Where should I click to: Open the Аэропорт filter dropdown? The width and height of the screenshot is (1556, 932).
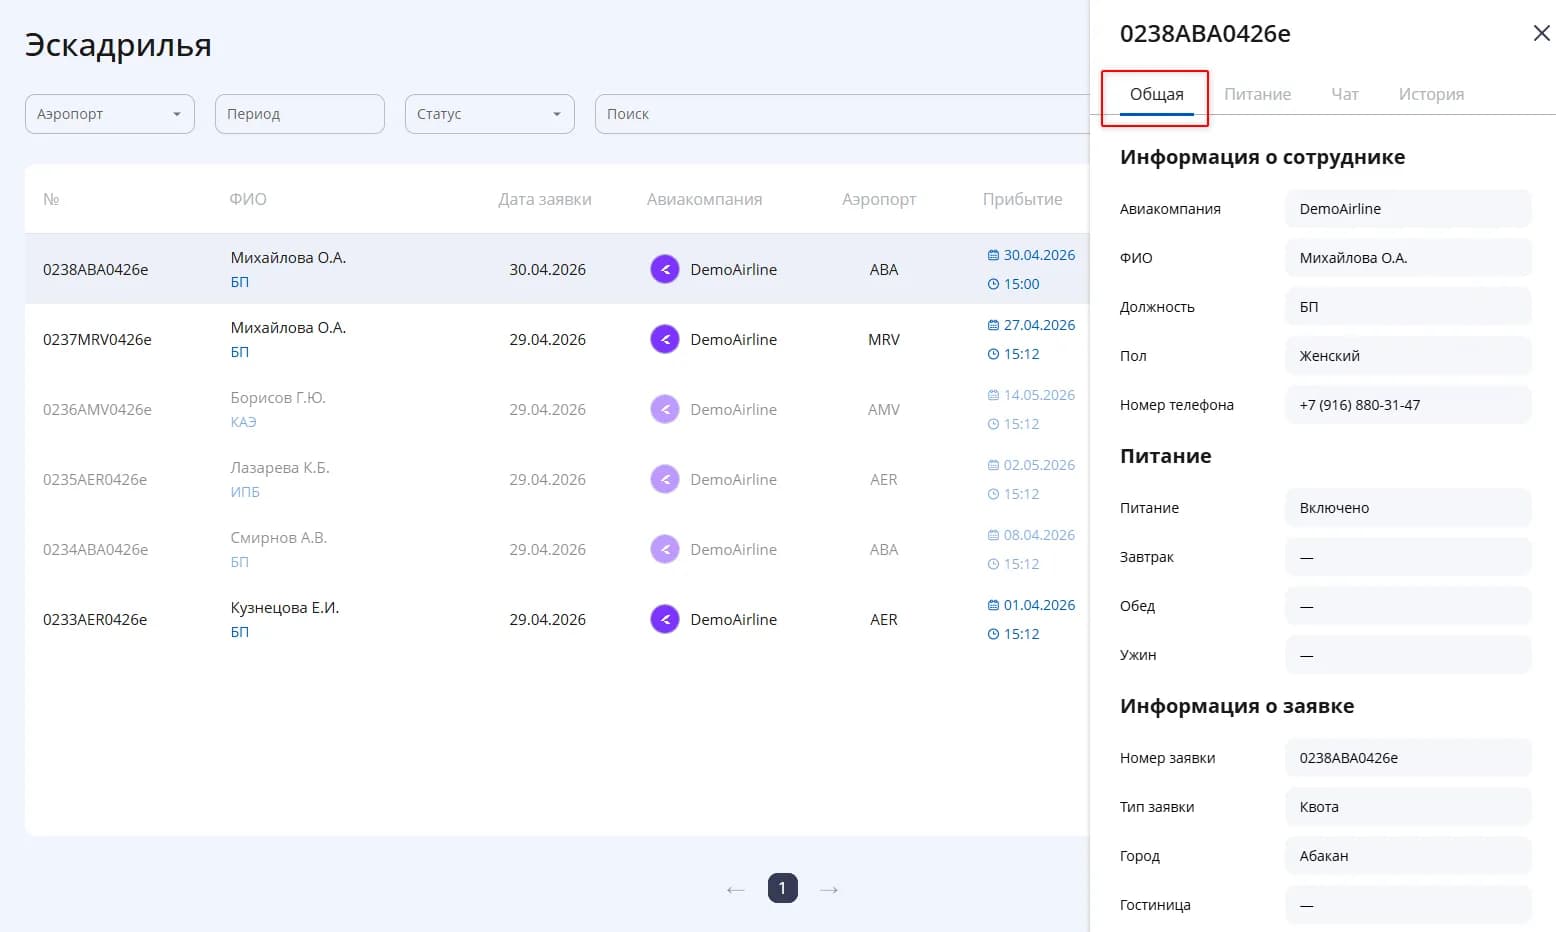(x=110, y=114)
